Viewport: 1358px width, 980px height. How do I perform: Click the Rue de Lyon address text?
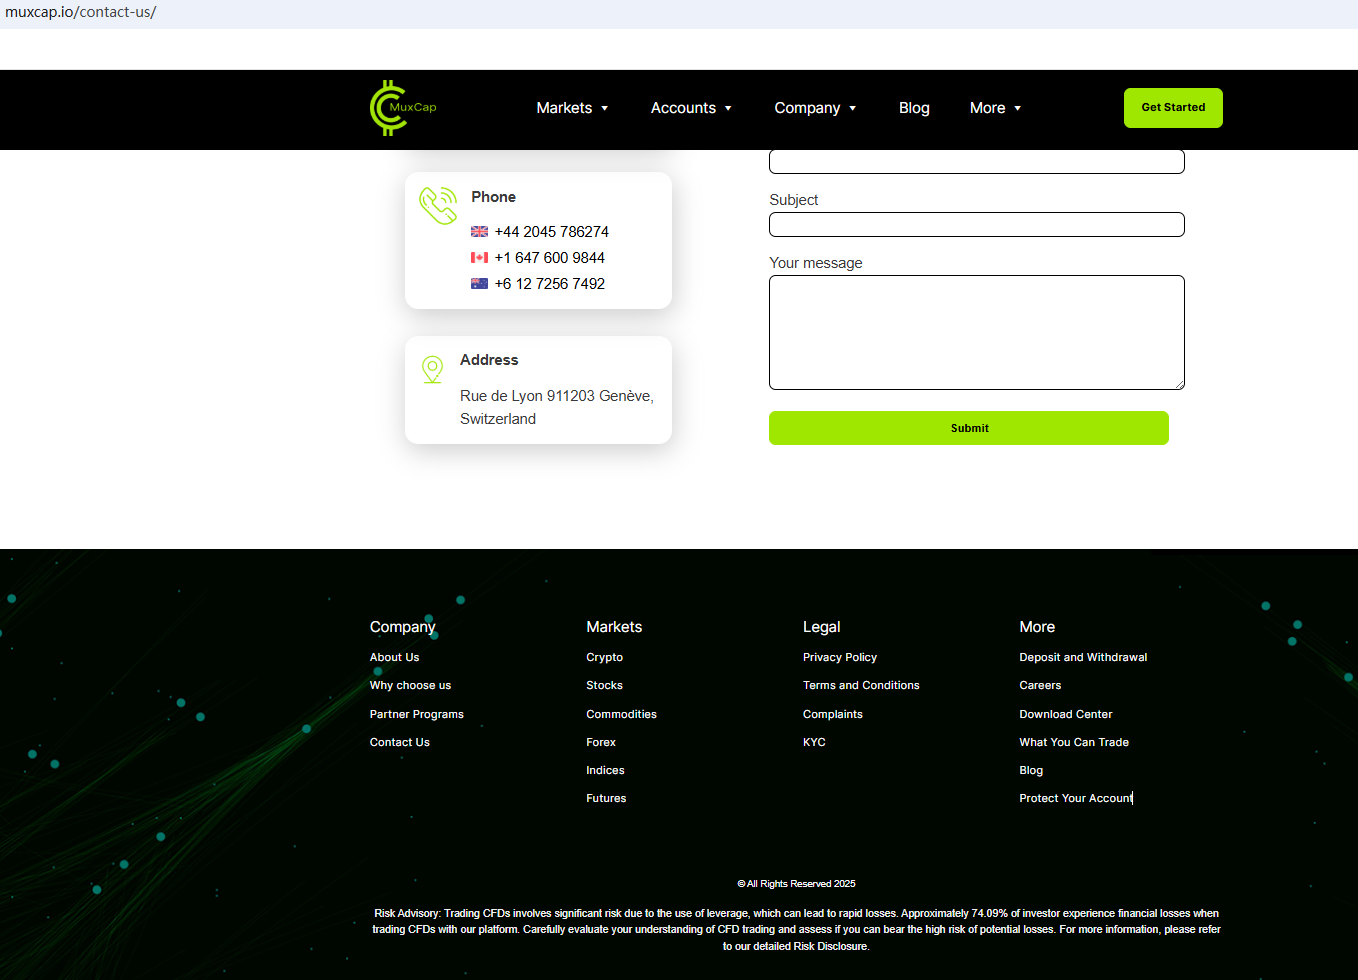tap(557, 407)
